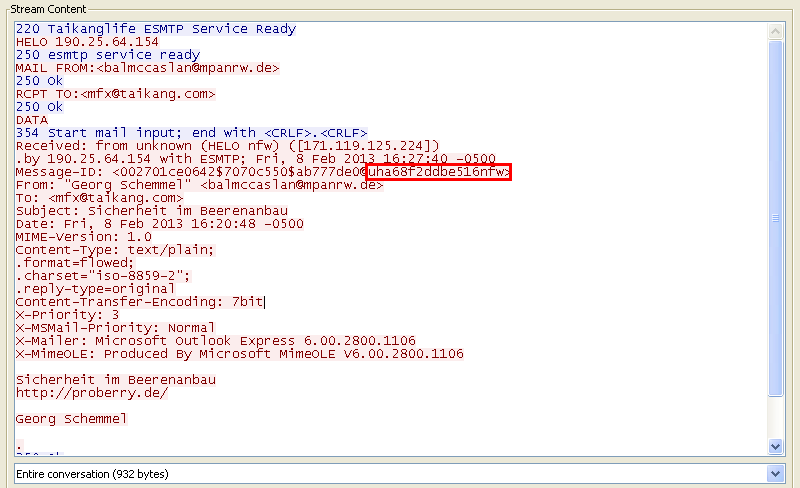Click the X-MimeOLE Produced By Microsoft line
The height and width of the screenshot is (488, 800).
point(239,354)
